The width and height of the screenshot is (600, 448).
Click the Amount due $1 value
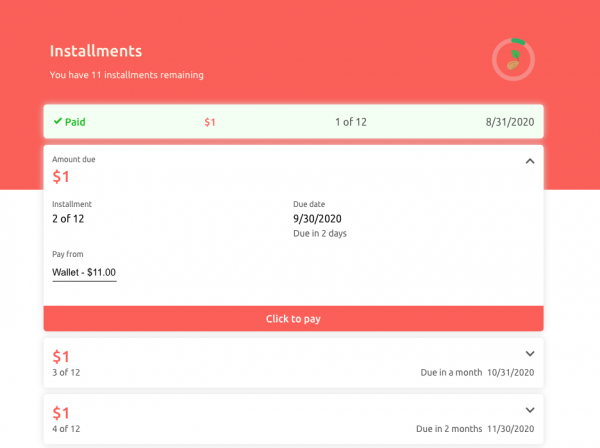pos(61,177)
